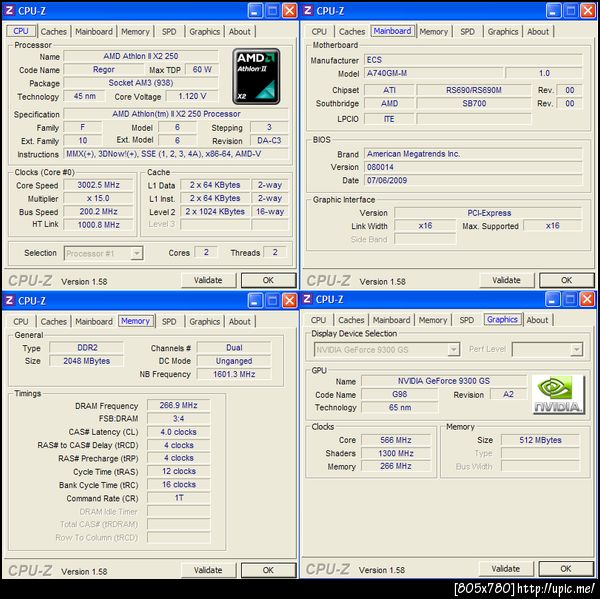Viewport: 600px width, 599px height.
Task: Click the BIOS Date value 07/06/2009
Action: 473,180
